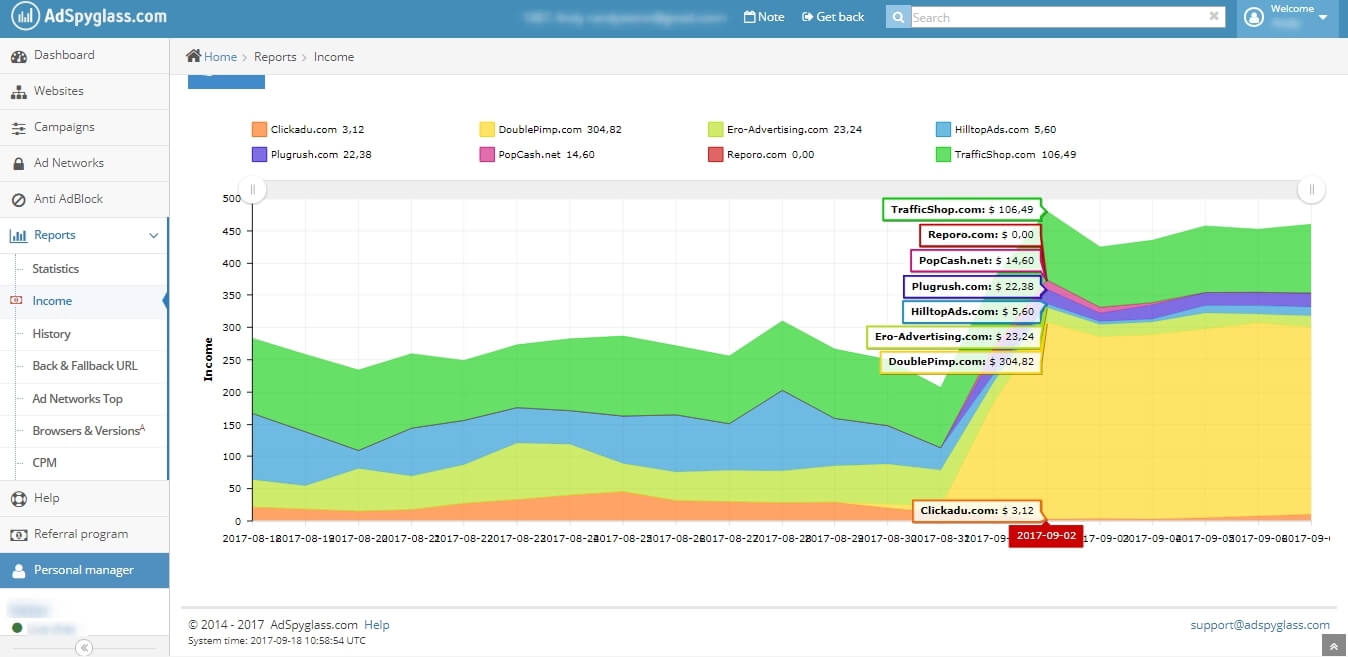The width and height of the screenshot is (1348, 657).
Task: Click the left chart range slider handle
Action: click(x=253, y=189)
